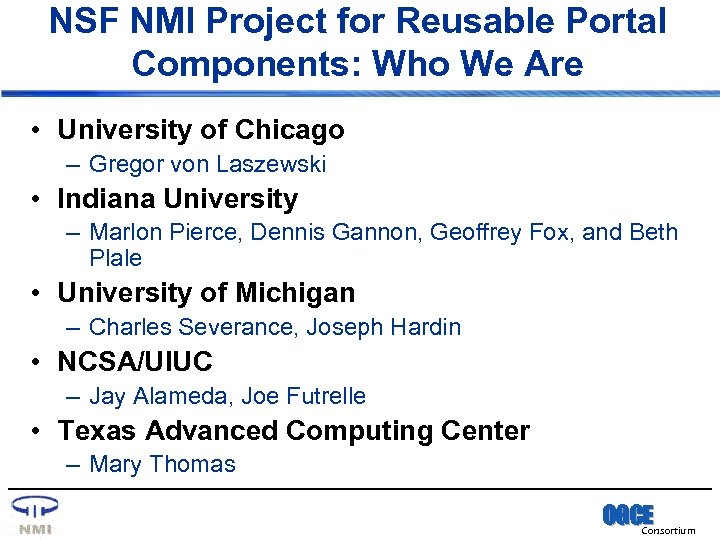The image size is (720, 540).
Task: Click the NMI logo in the footer
Action: point(35,515)
